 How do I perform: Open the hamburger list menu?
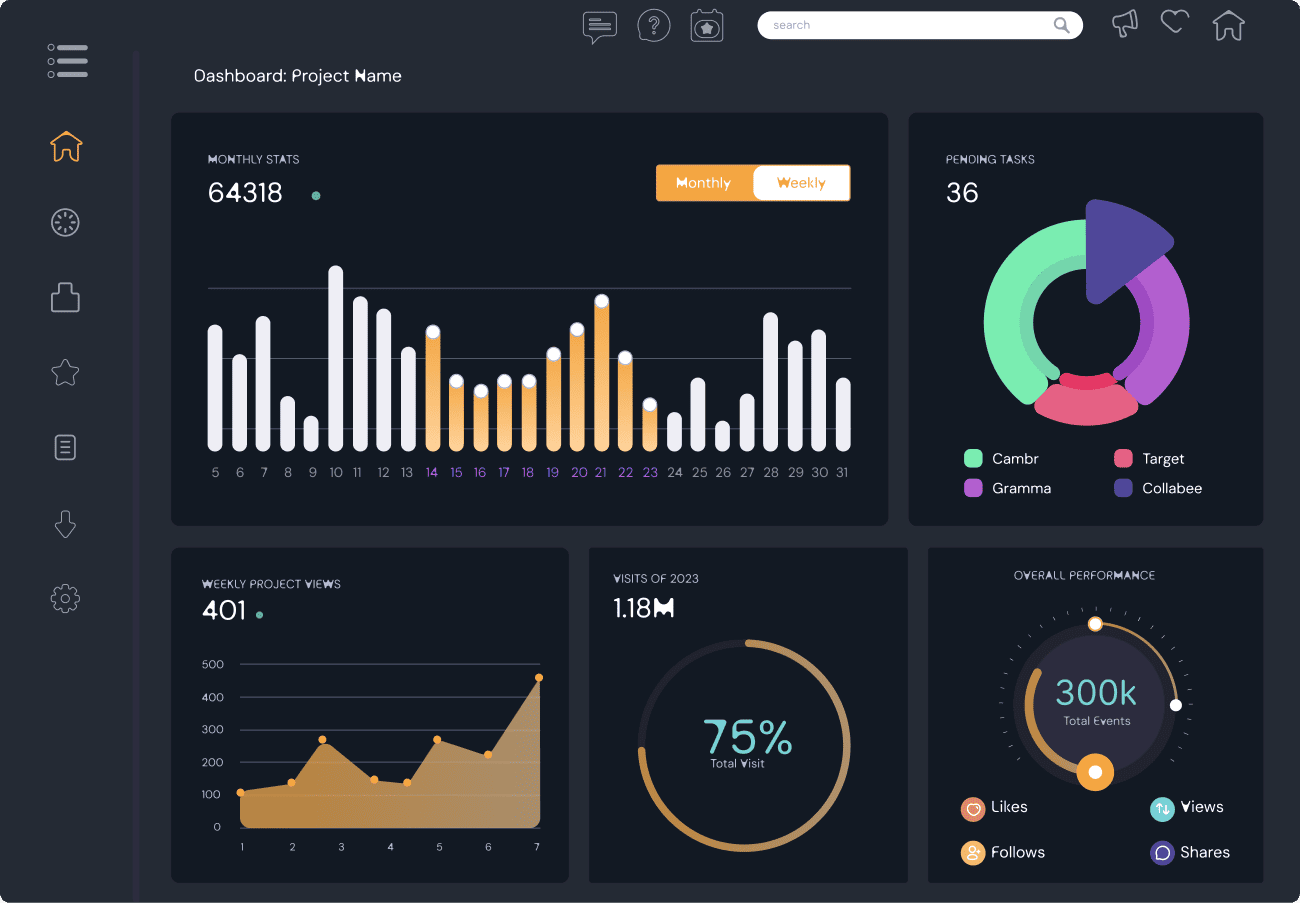click(x=67, y=61)
